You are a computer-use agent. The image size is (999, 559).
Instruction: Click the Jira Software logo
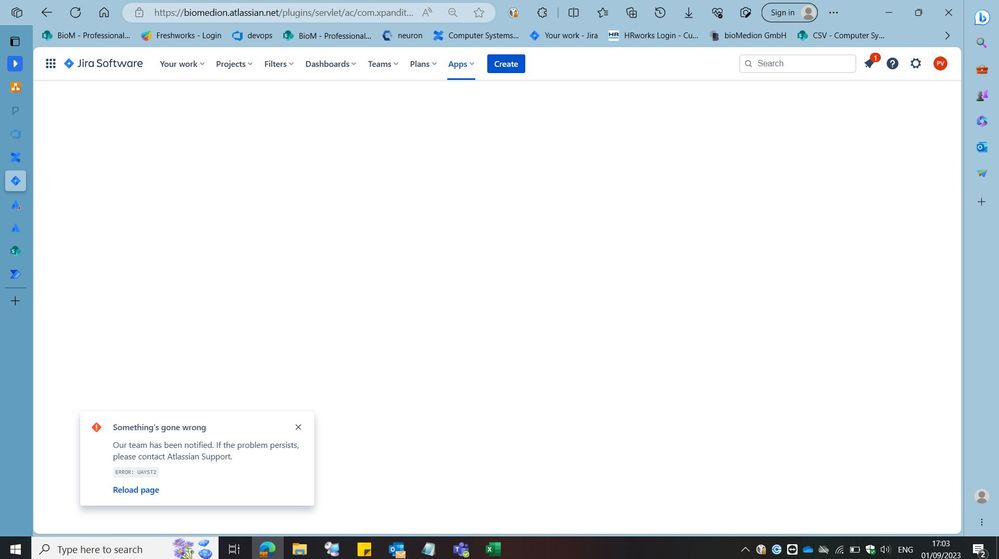(103, 64)
